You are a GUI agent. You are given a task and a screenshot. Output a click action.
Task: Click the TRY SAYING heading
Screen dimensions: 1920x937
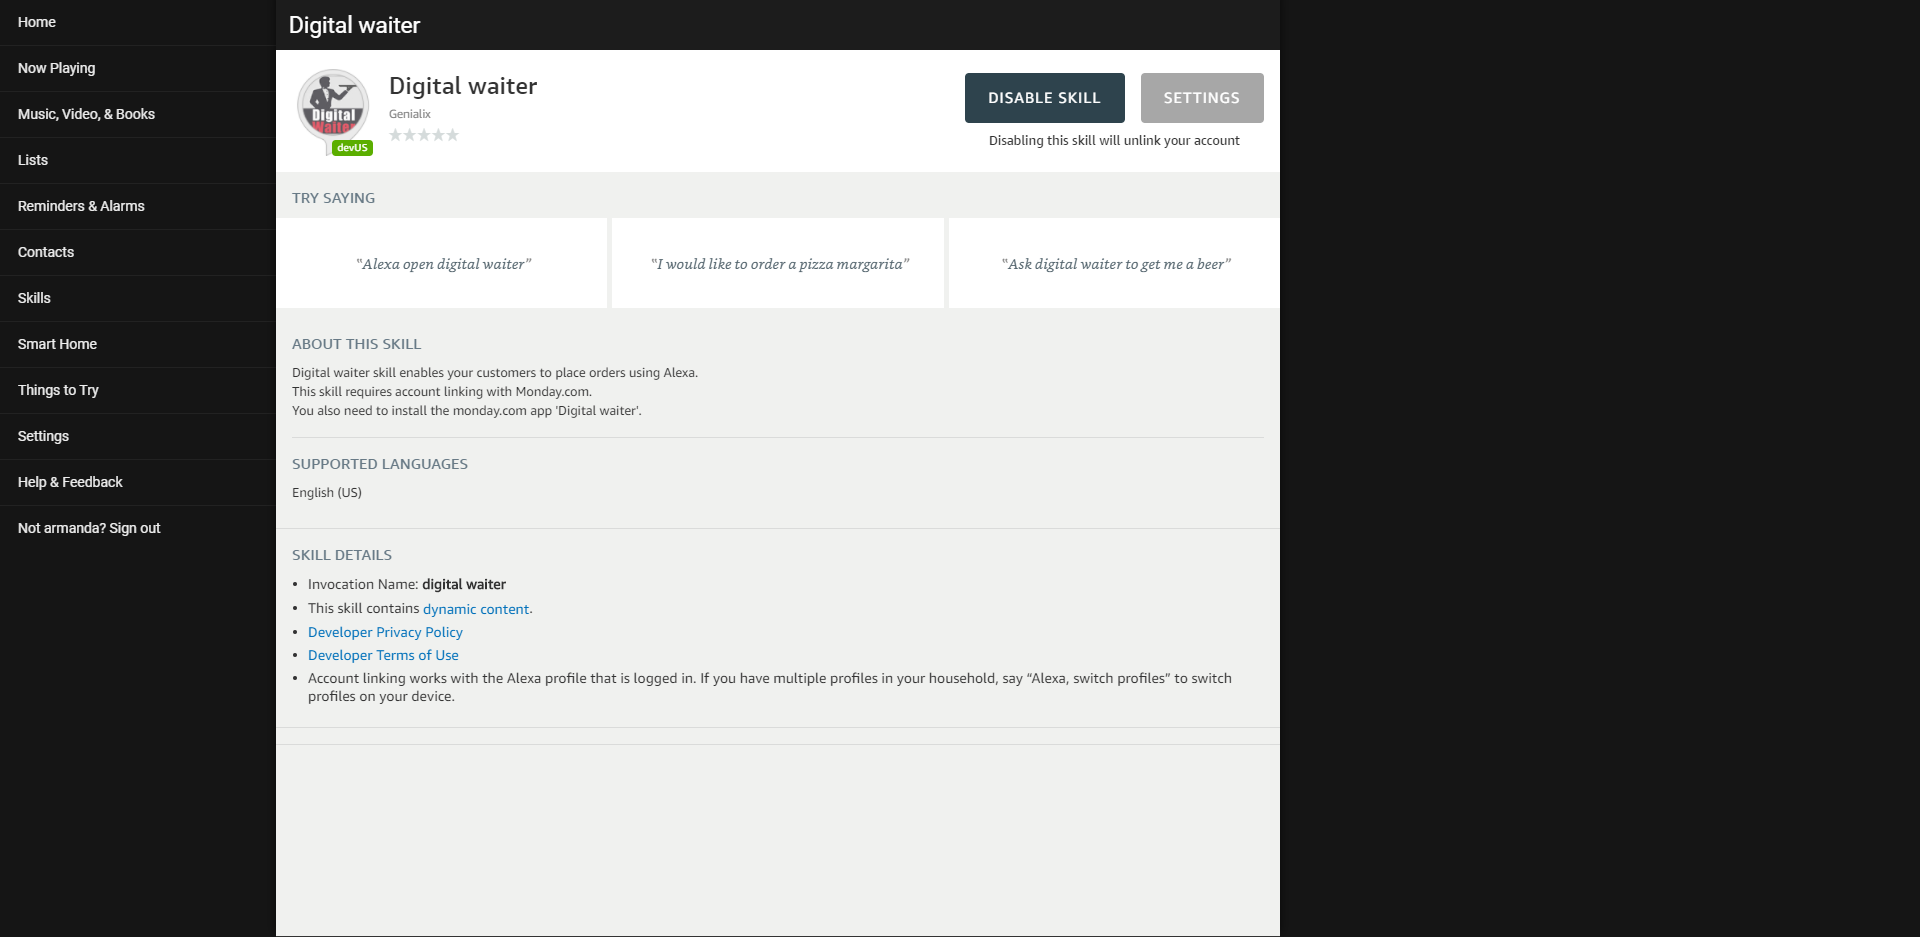pos(333,198)
